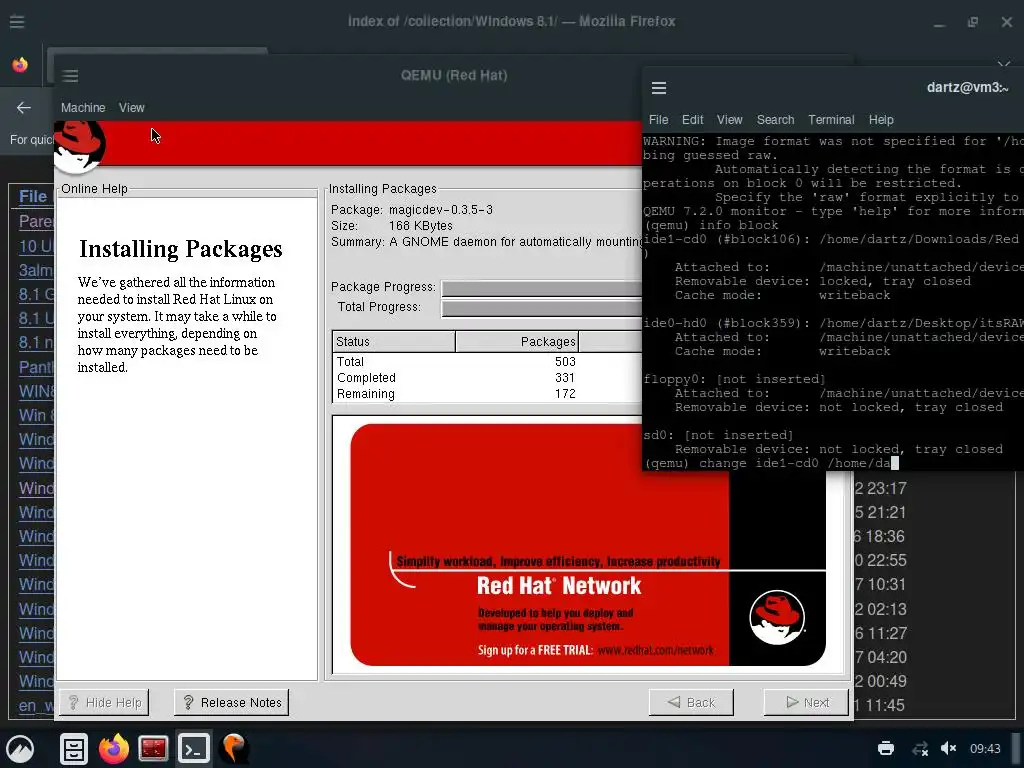
Task: Open the QEMU window hamburger menu
Action: 71,76
